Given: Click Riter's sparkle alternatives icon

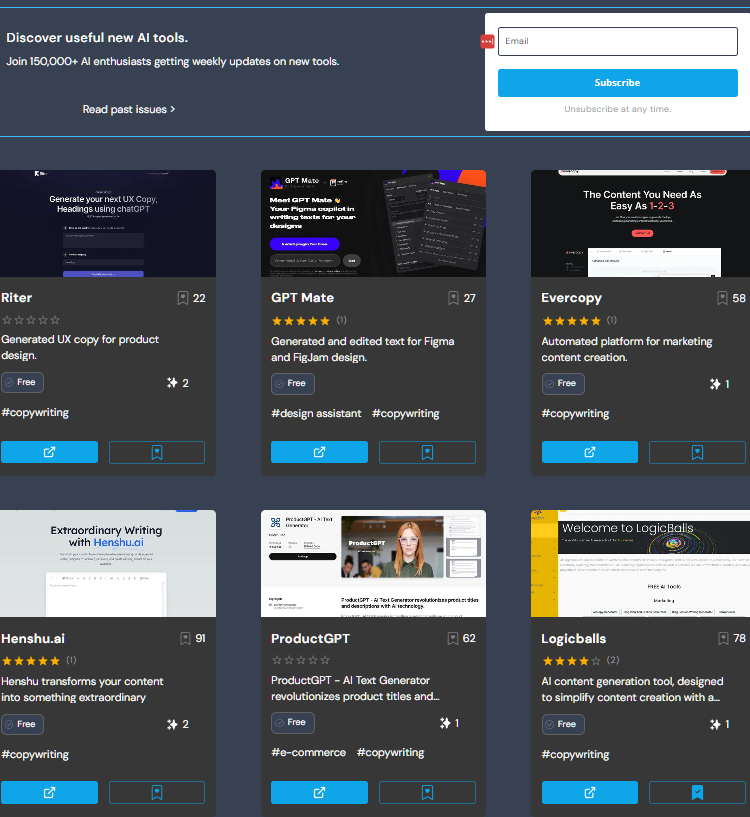Looking at the screenshot, I should 172,383.
